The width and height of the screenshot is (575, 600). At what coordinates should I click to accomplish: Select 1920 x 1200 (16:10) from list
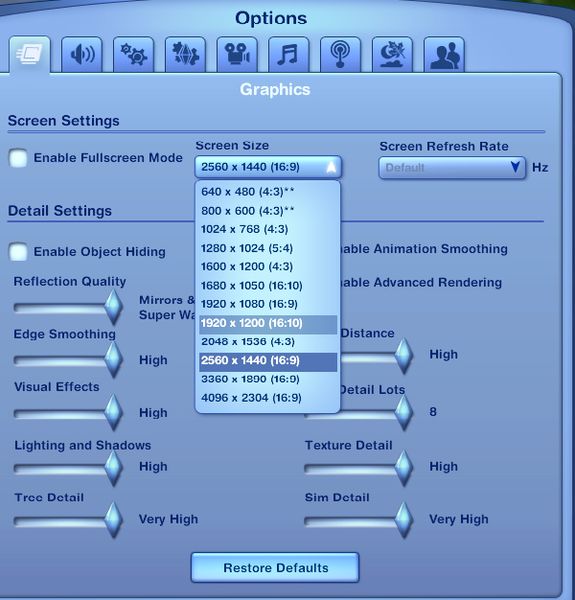tap(267, 323)
